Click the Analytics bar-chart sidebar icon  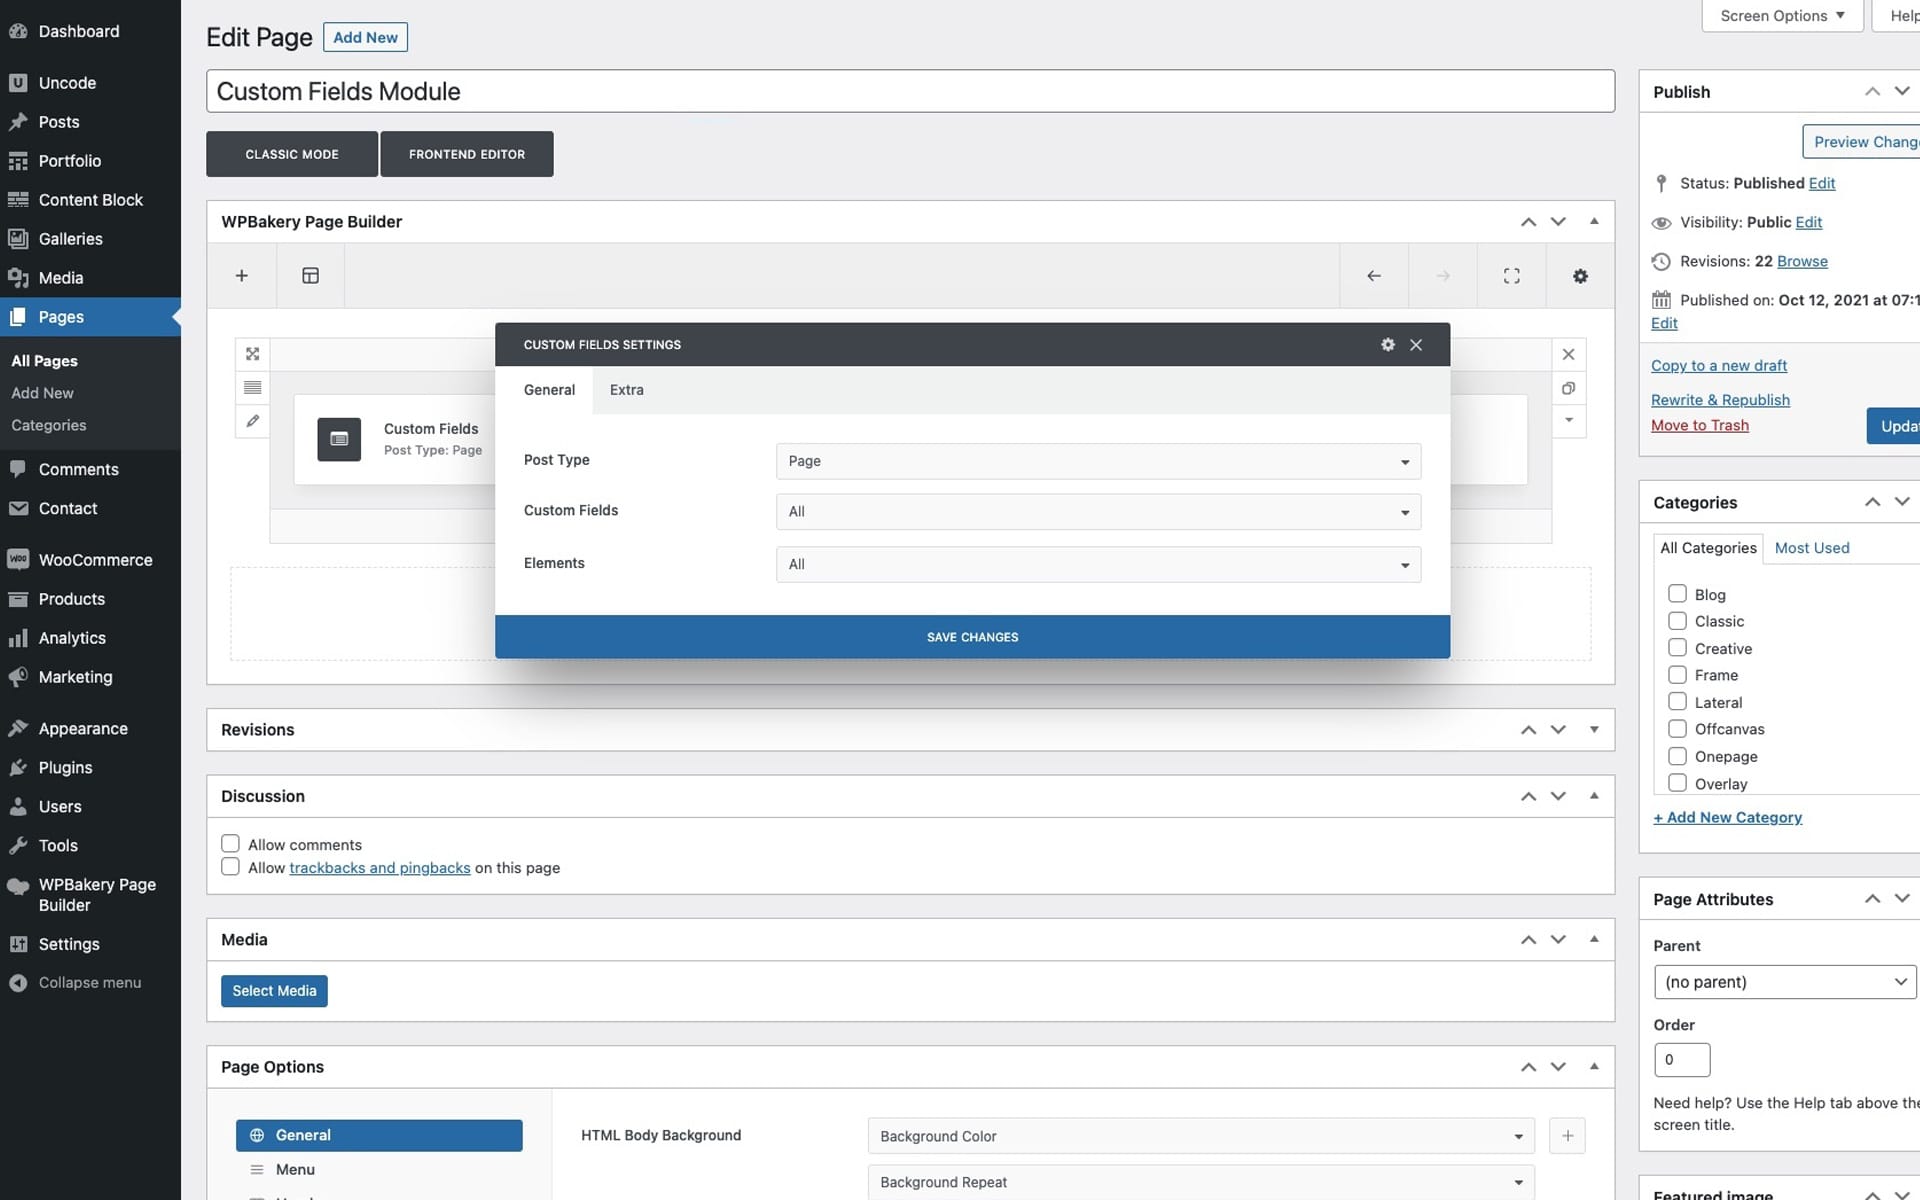(x=18, y=638)
